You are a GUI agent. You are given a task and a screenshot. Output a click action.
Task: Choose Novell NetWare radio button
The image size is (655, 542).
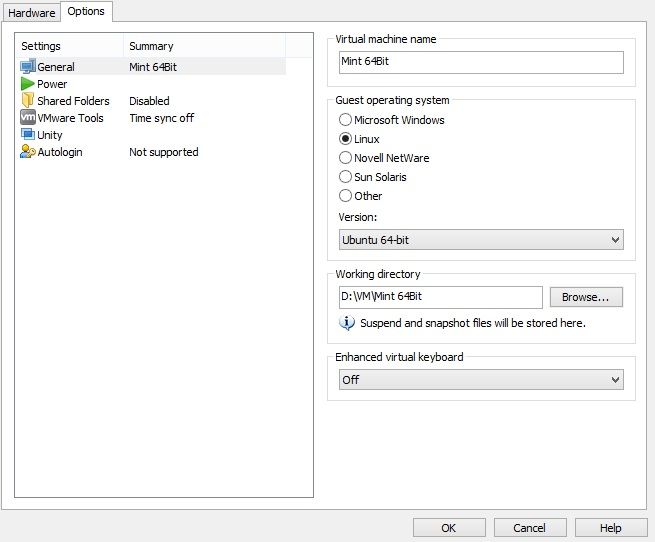coord(345,158)
